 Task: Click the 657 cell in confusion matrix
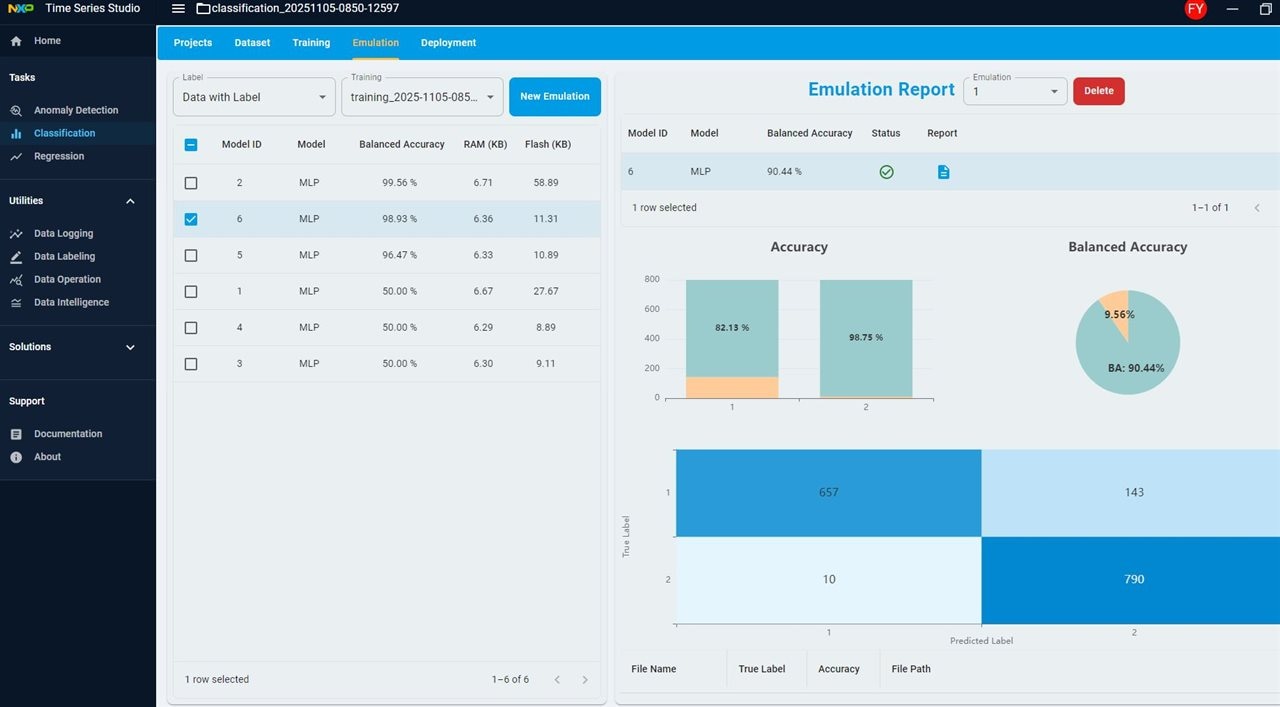(828, 492)
